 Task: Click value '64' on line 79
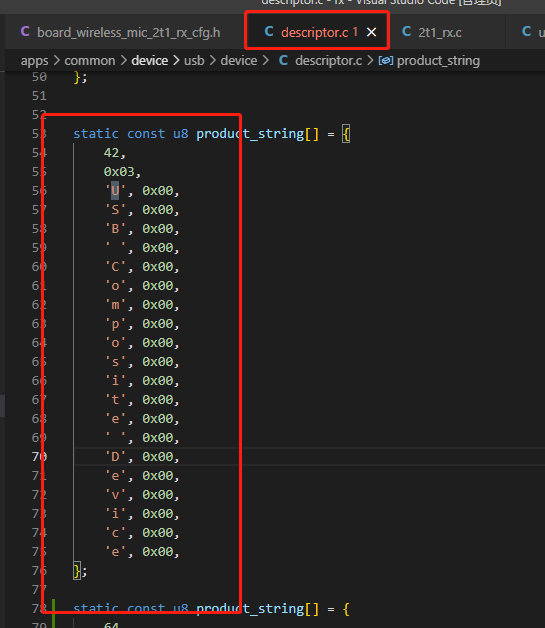coord(111,625)
